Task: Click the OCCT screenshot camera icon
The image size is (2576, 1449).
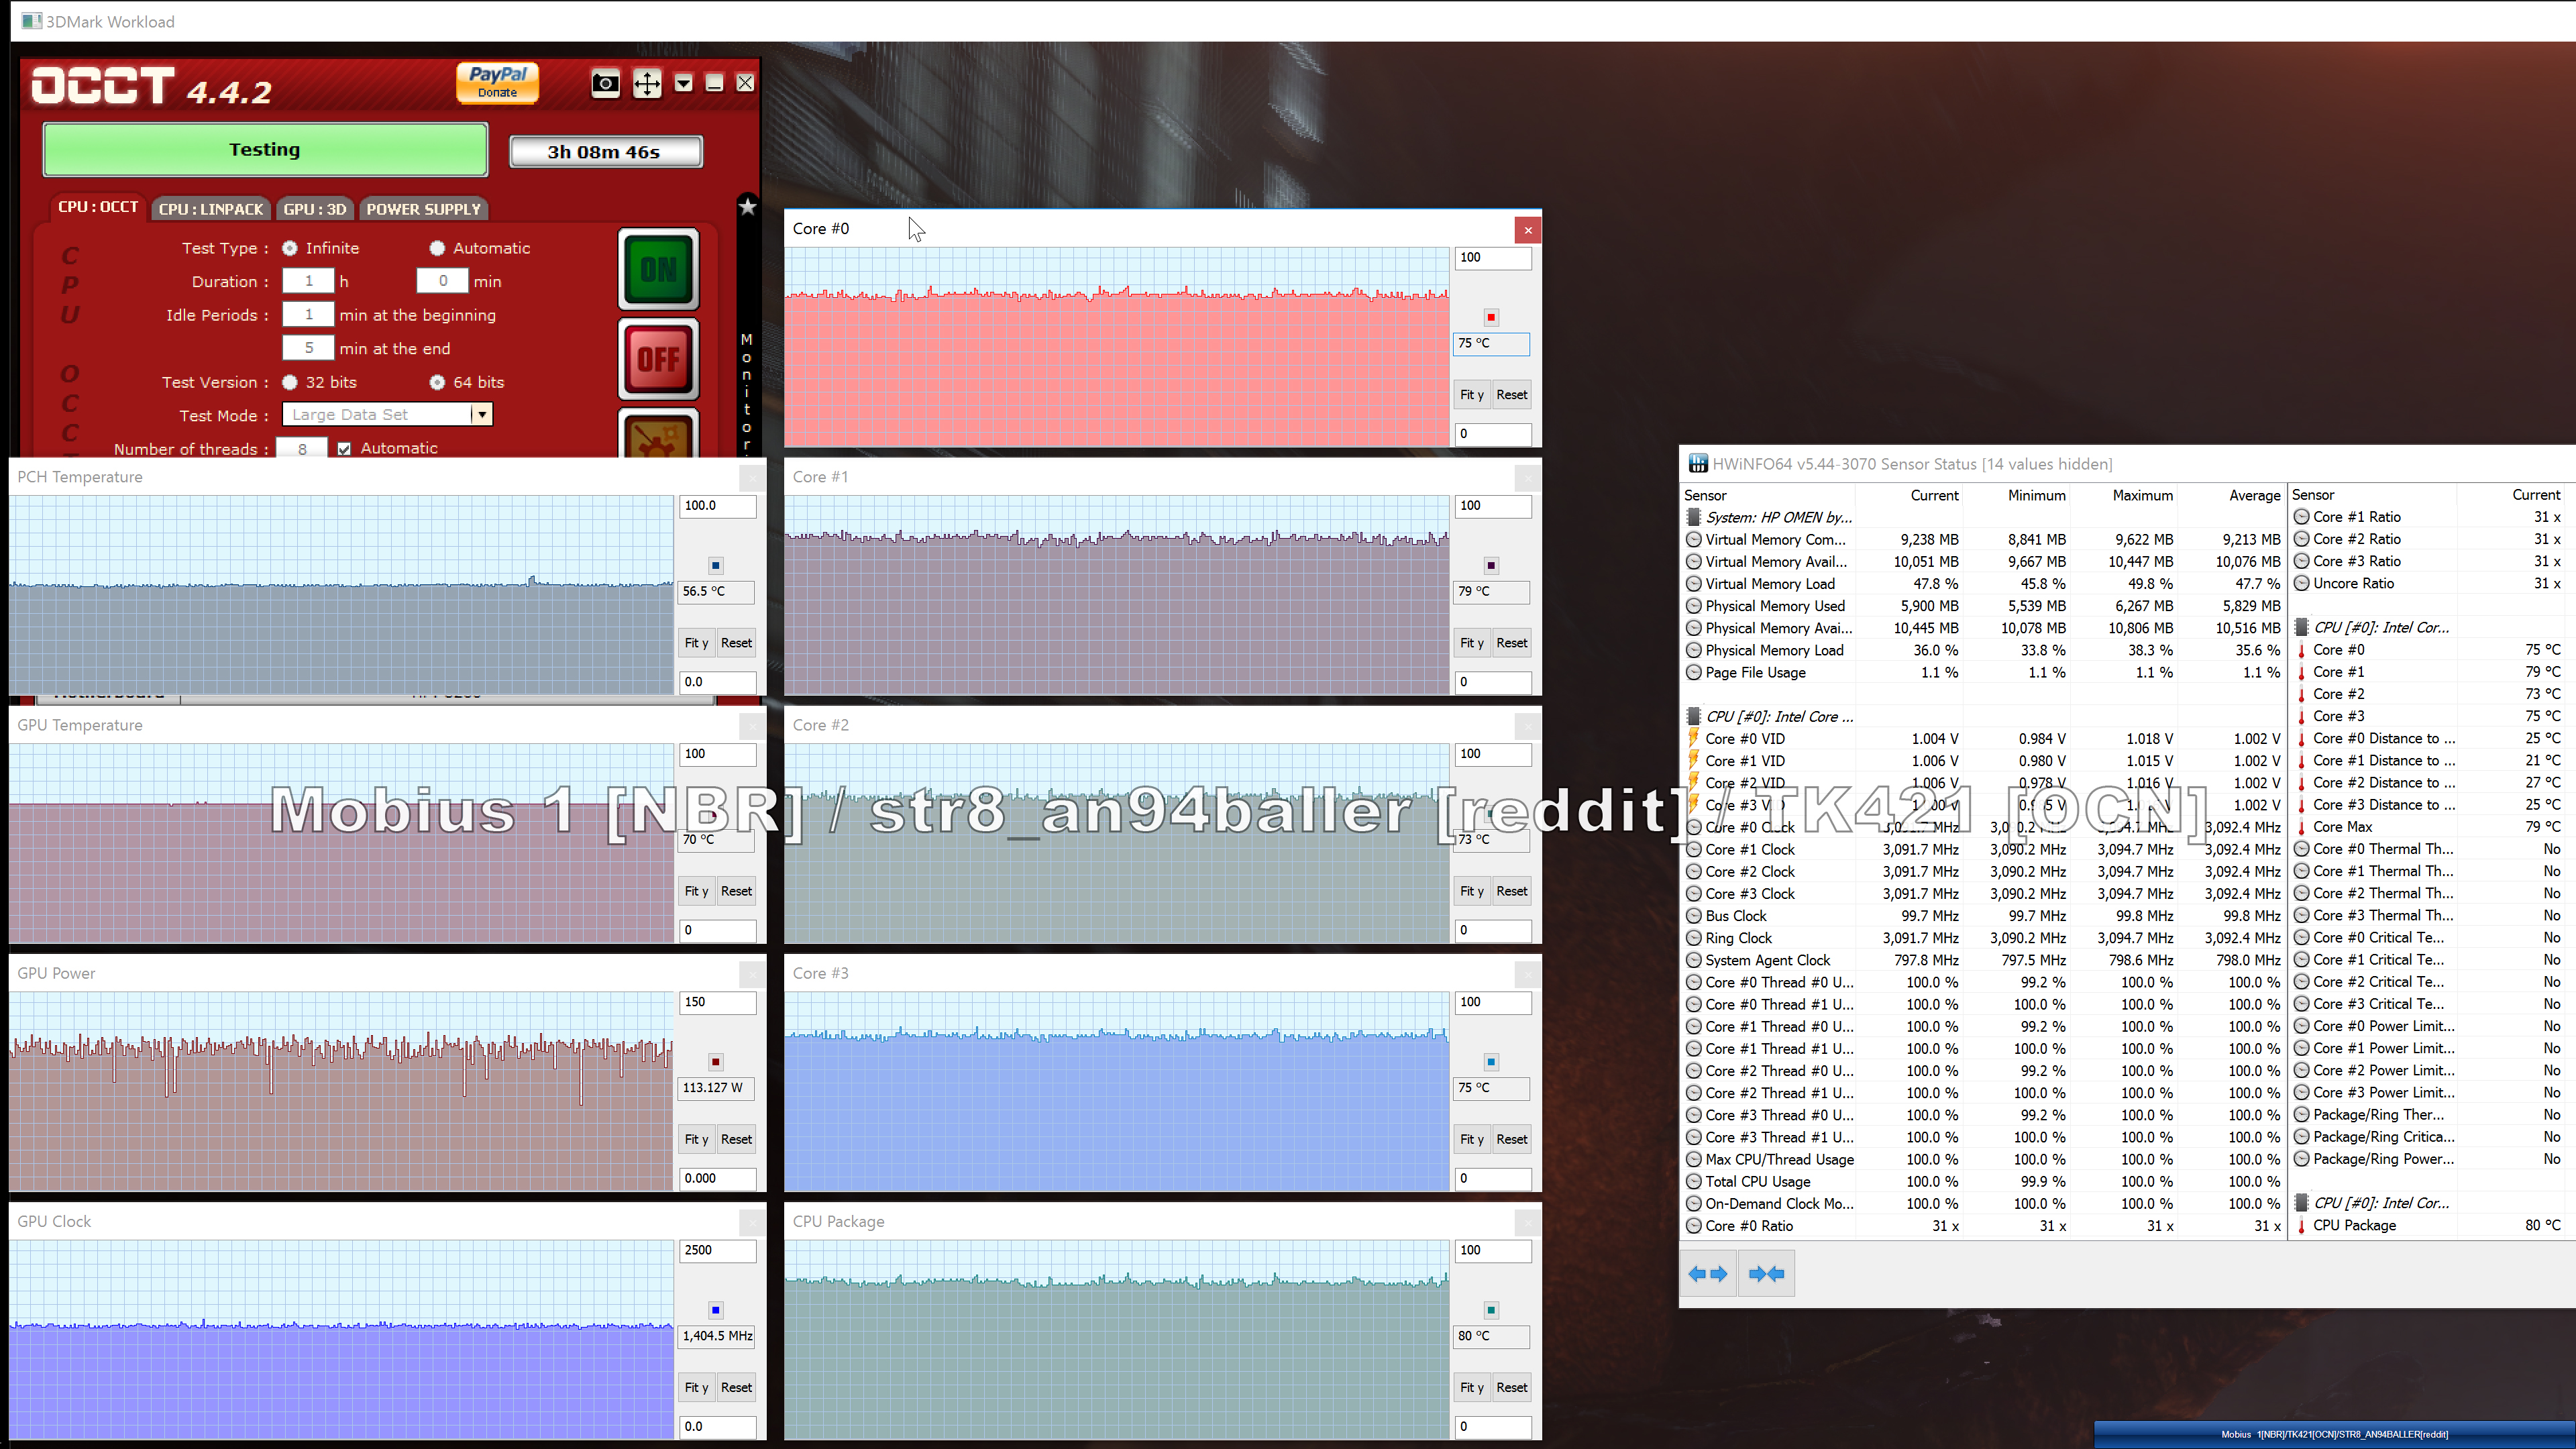Action: [x=605, y=83]
